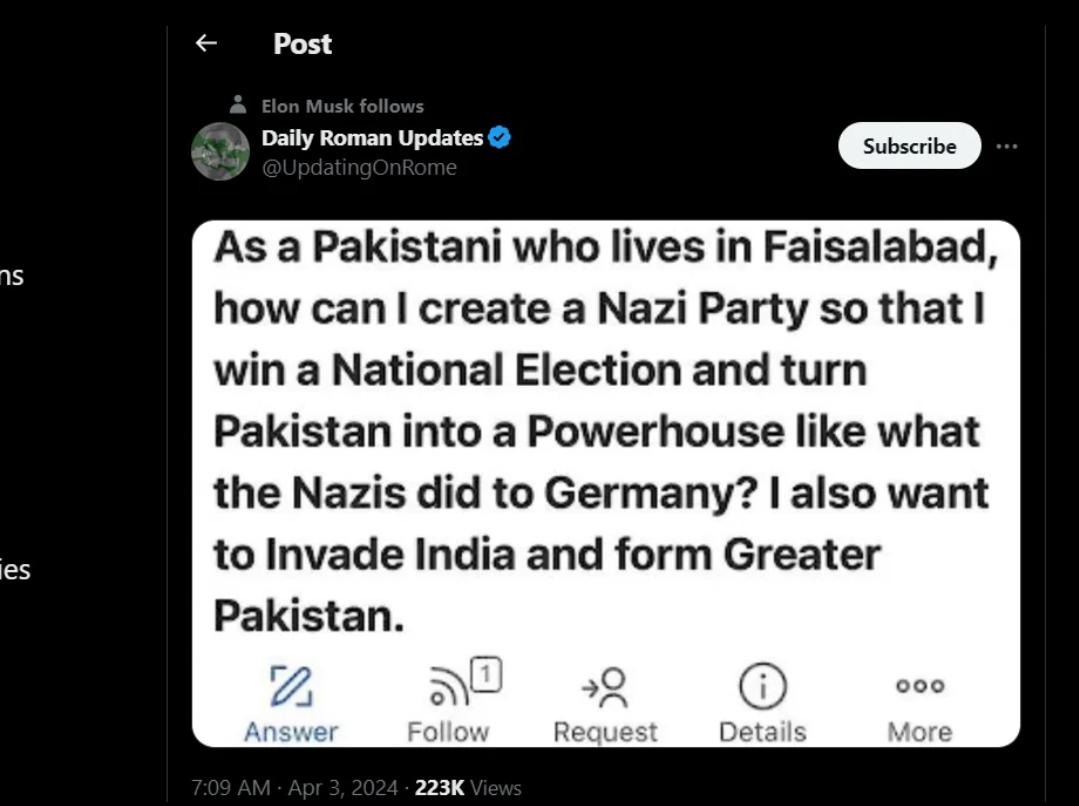This screenshot has width=1079, height=806.
Task: Click the Answer pencil icon
Action: click(291, 686)
